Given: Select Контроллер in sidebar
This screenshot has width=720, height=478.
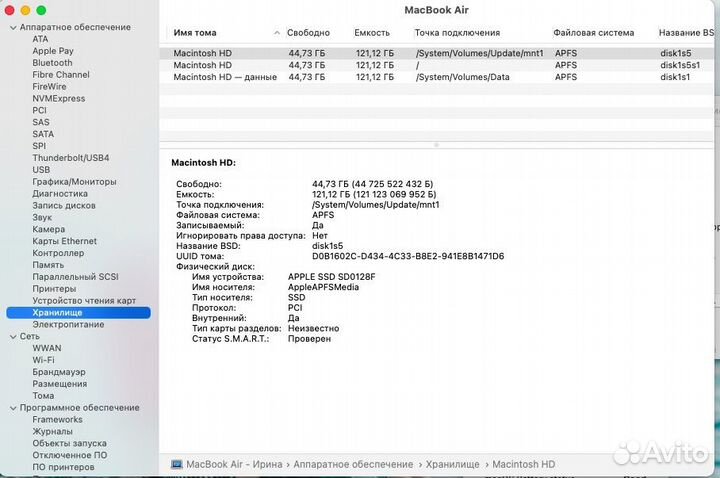Looking at the screenshot, I should tap(58, 253).
